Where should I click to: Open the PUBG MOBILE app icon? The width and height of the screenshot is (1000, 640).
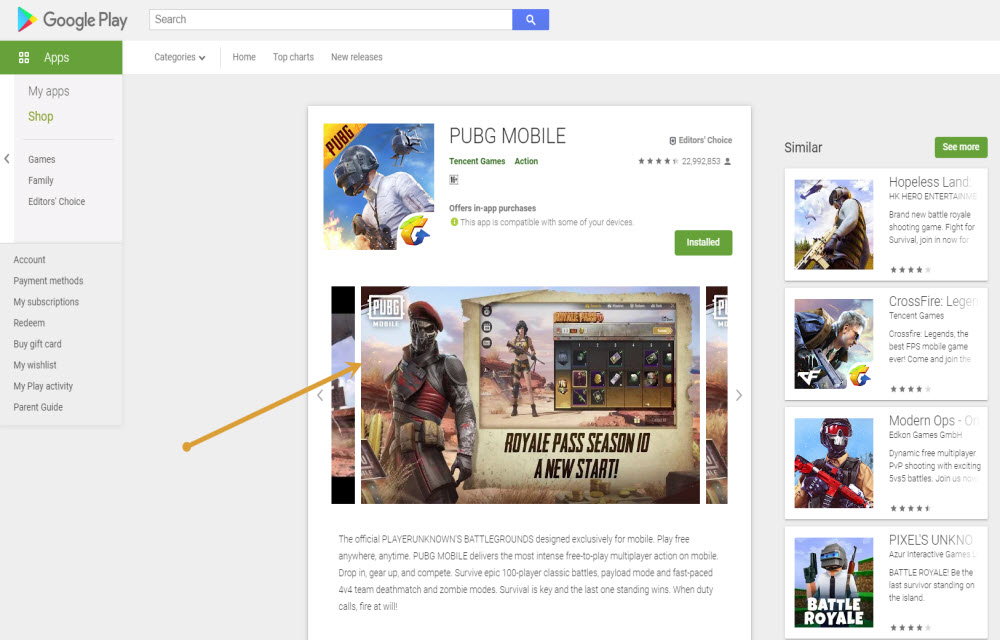pyautogui.click(x=379, y=186)
